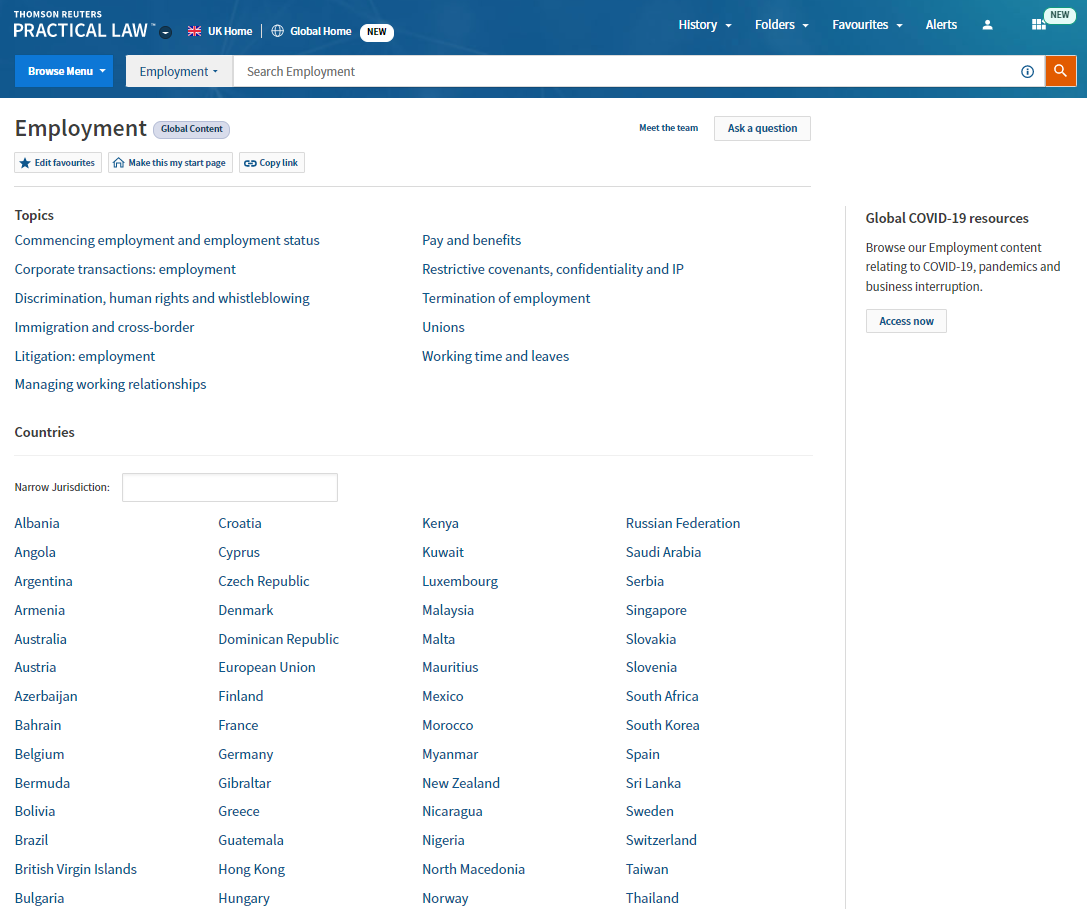Click the orange search magnifier button
This screenshot has height=909, width=1087.
[x=1060, y=71]
